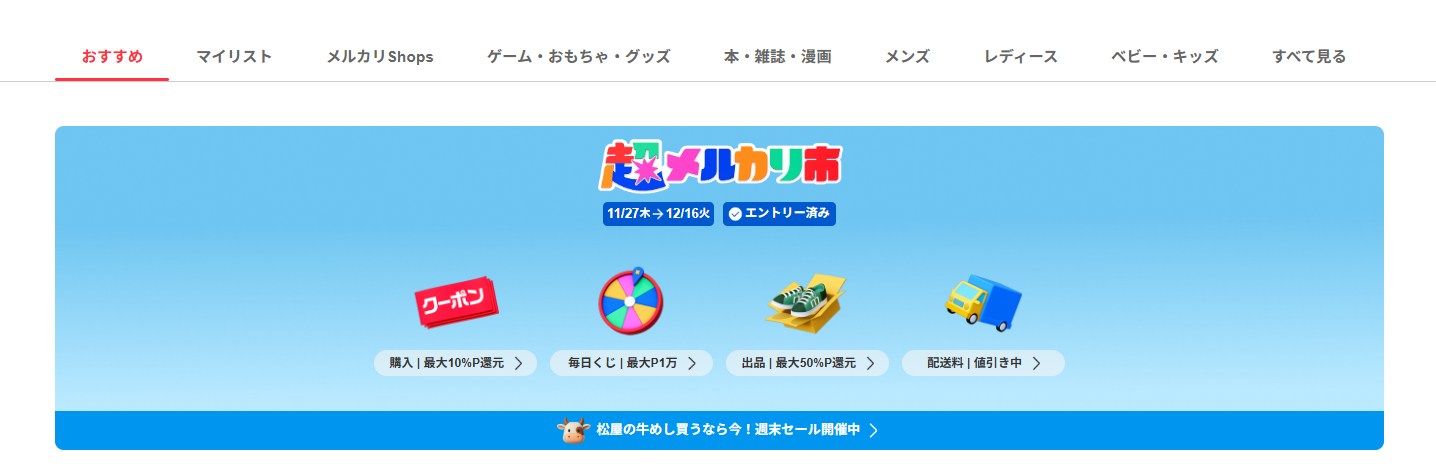Click the 11/27木→12/16火 date badge
The width and height of the screenshot is (1436, 470).
coord(659,214)
